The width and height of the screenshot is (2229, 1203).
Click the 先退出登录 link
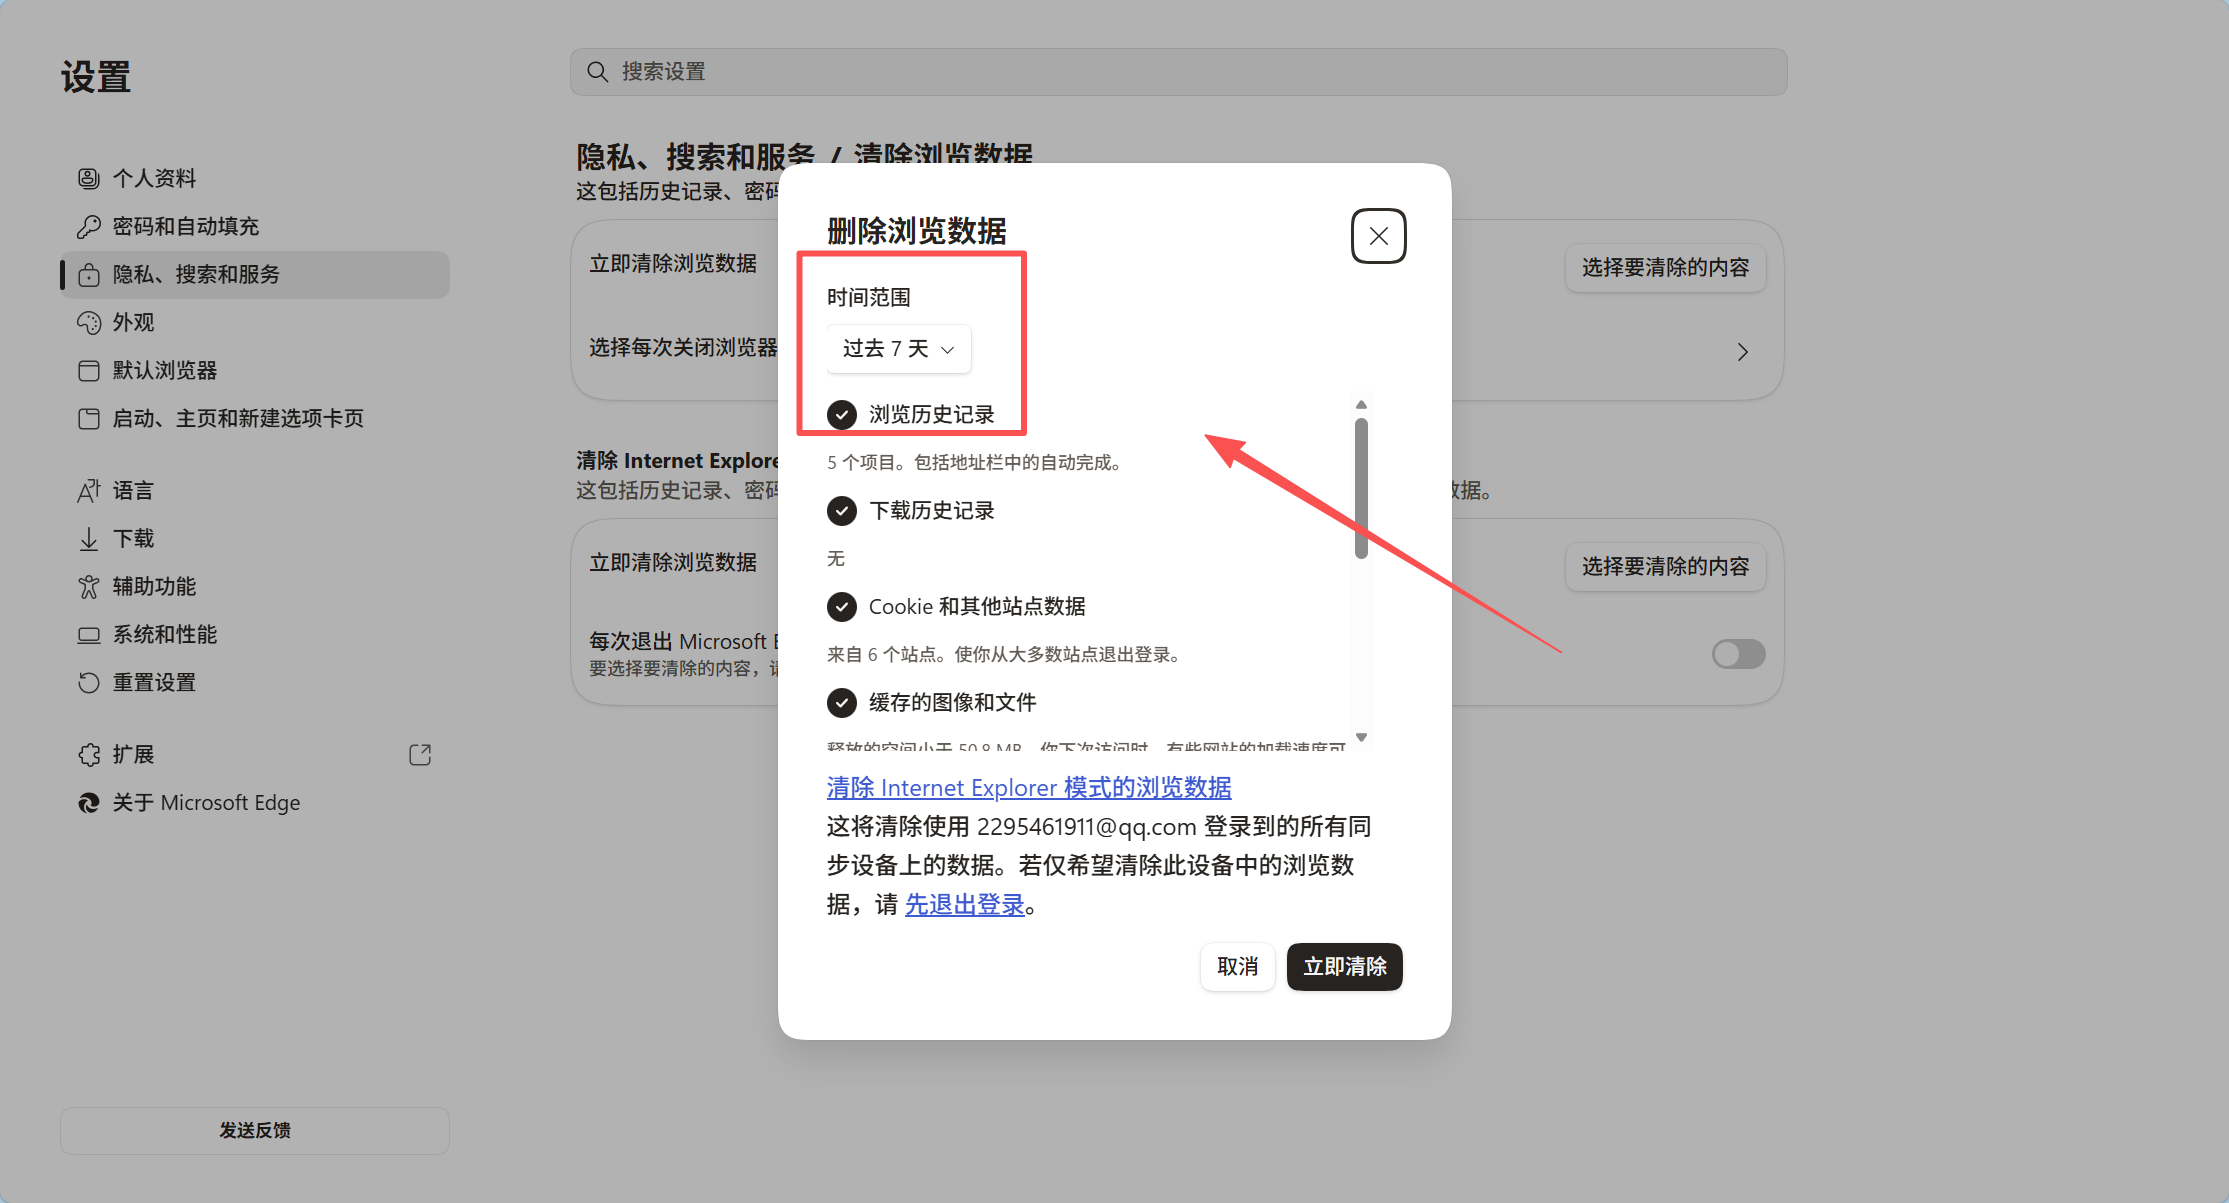click(x=965, y=904)
